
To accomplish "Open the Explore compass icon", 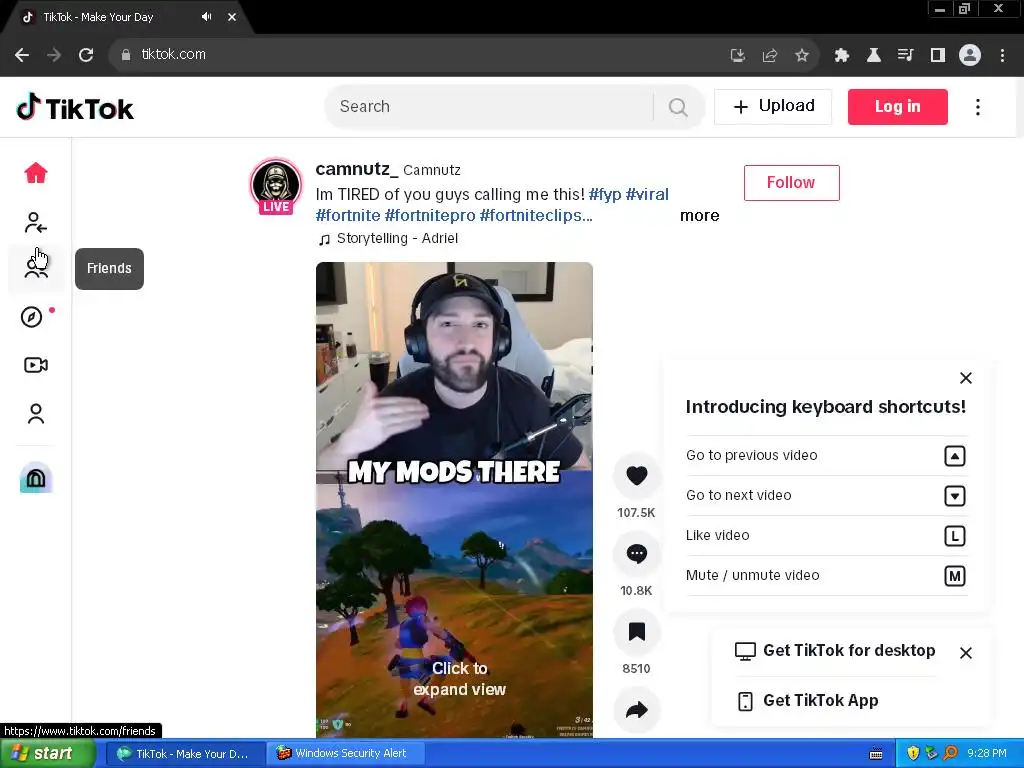I will [x=31, y=317].
